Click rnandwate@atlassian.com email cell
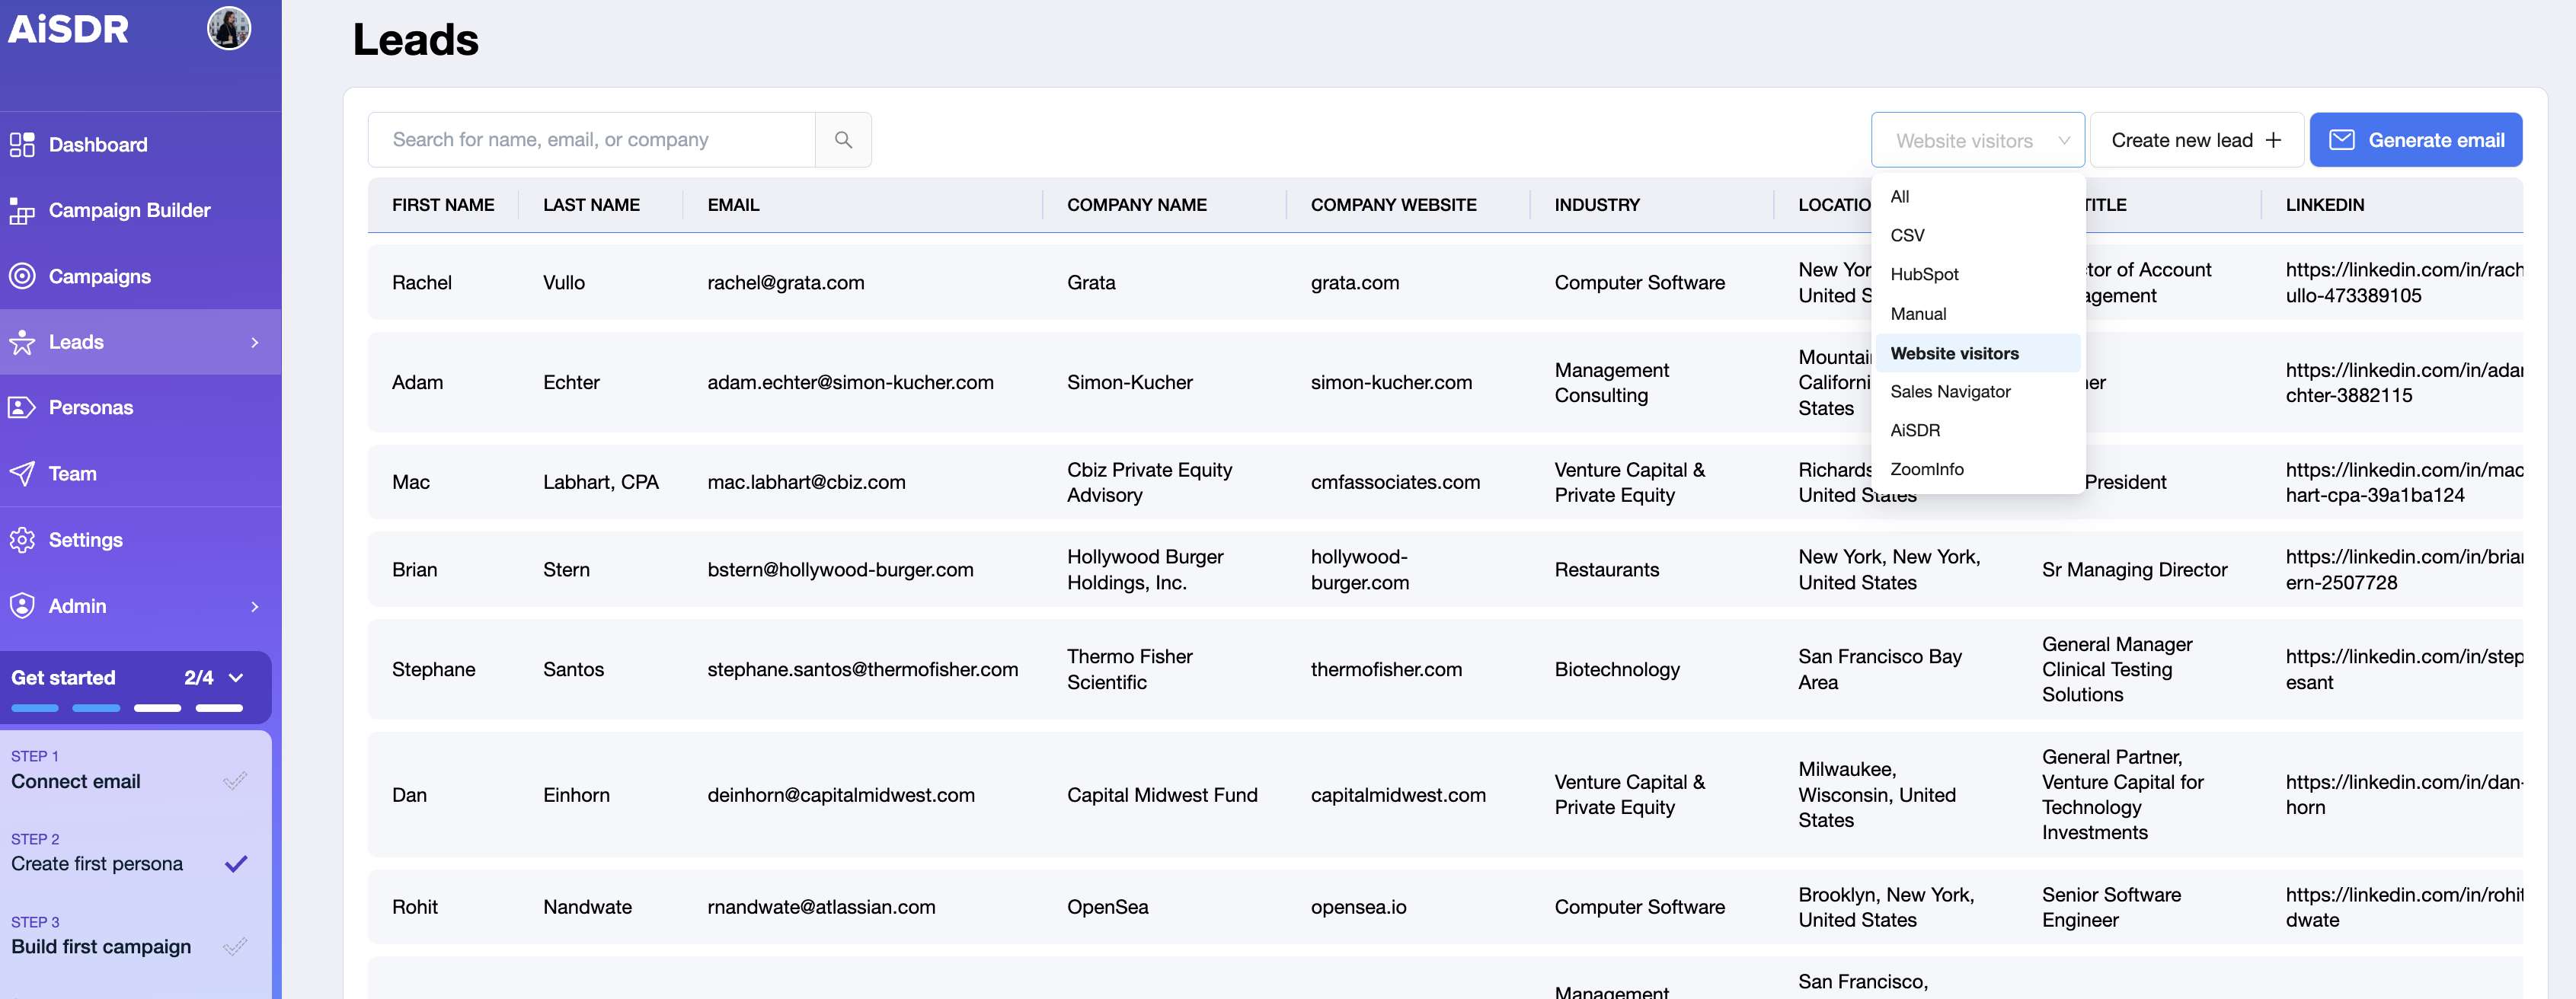The width and height of the screenshot is (2576, 999). point(821,907)
